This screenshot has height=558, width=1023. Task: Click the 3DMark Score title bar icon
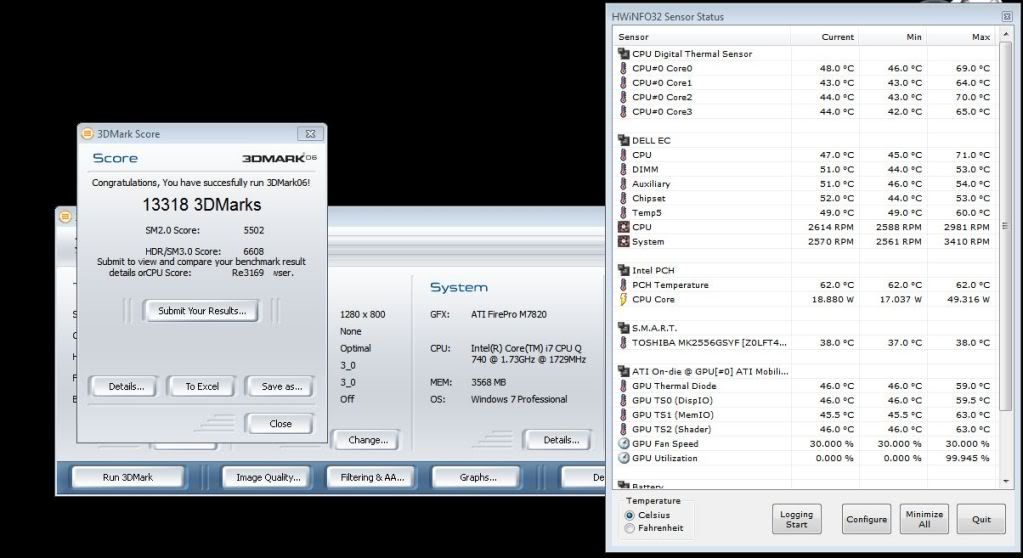(x=87, y=133)
